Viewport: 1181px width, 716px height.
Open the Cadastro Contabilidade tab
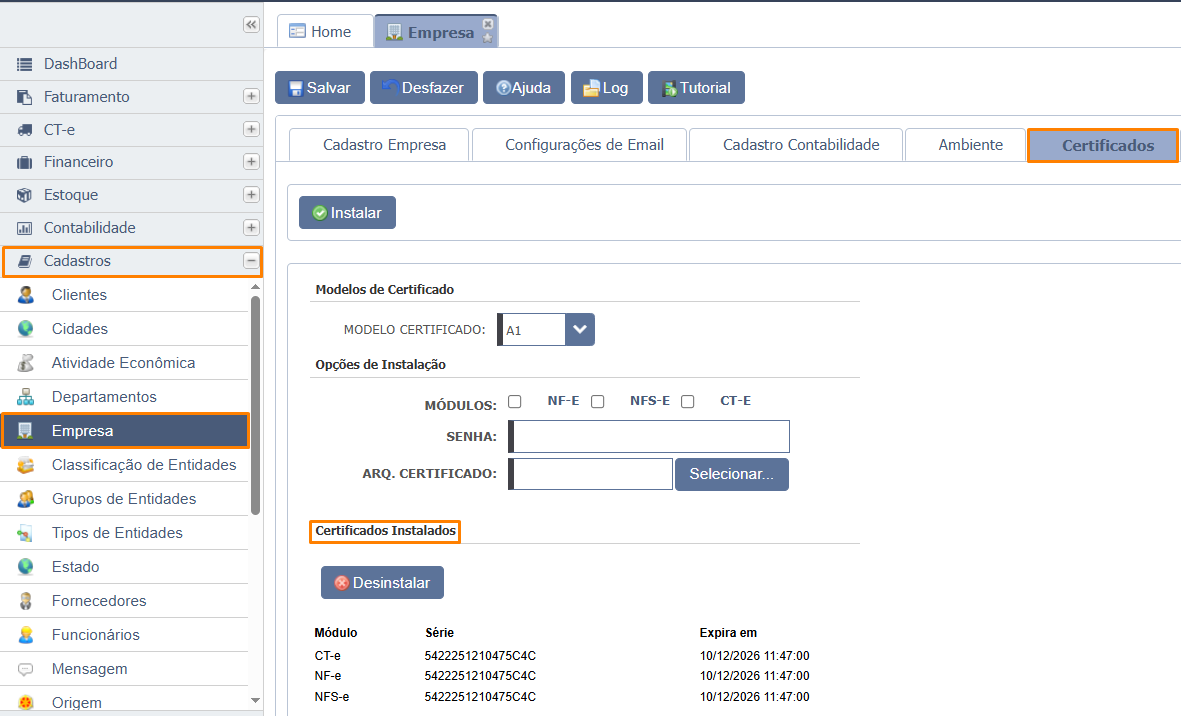tap(796, 145)
